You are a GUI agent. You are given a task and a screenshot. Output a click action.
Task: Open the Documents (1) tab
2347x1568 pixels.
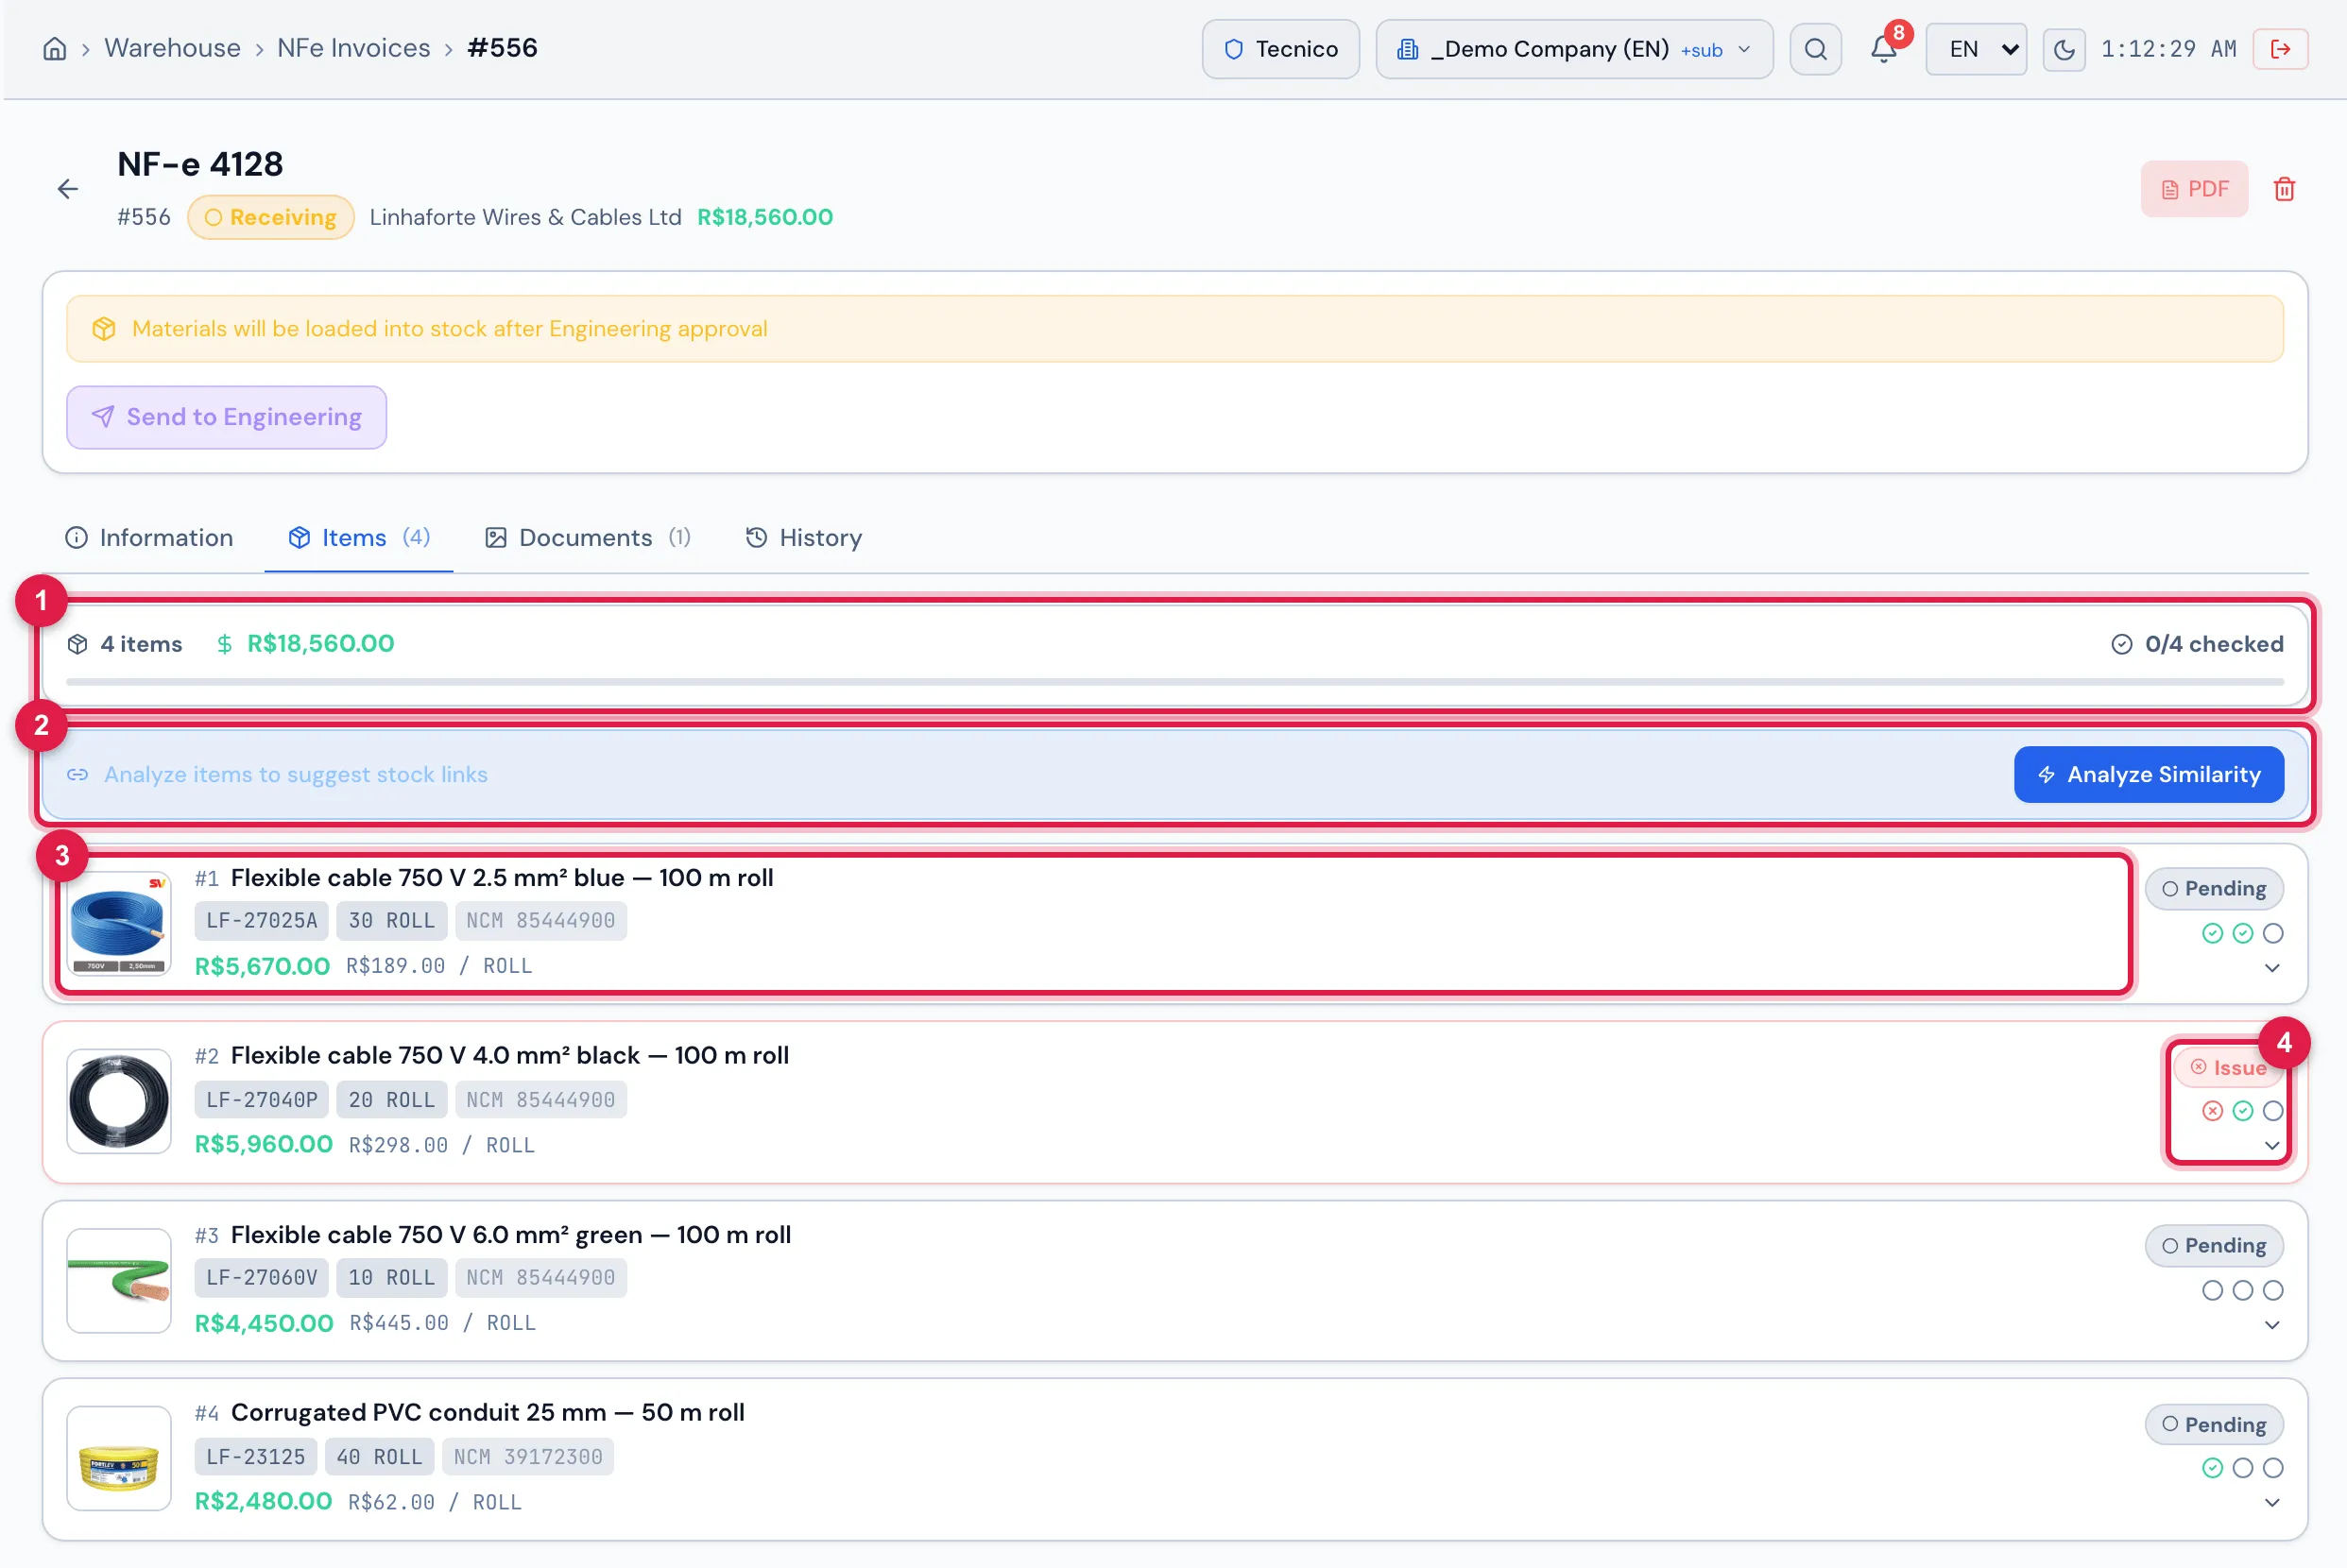[x=588, y=538]
